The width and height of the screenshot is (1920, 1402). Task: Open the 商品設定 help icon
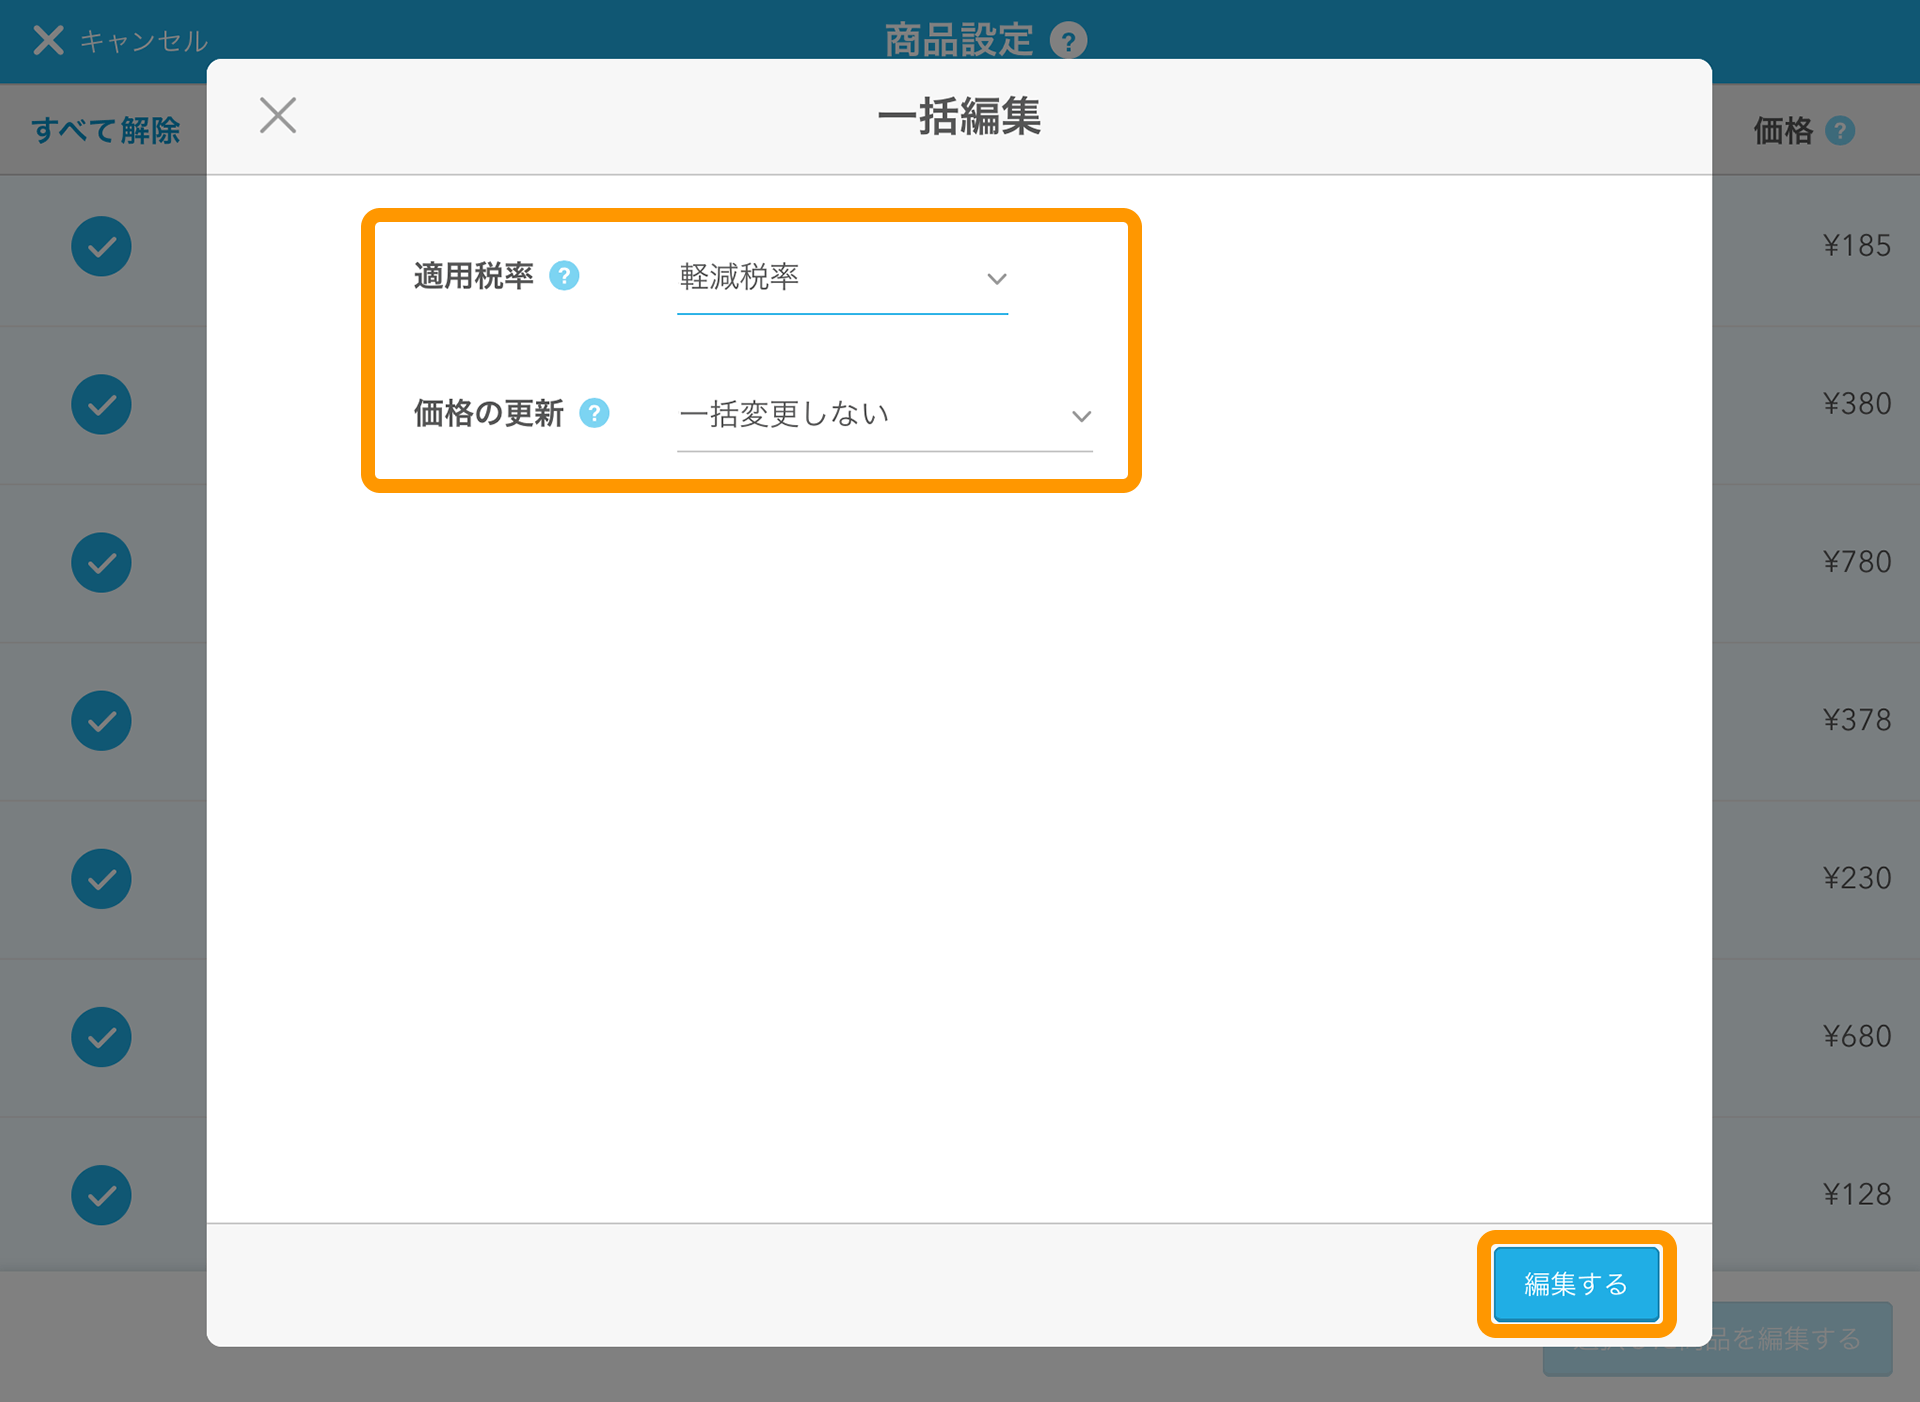1069,41
